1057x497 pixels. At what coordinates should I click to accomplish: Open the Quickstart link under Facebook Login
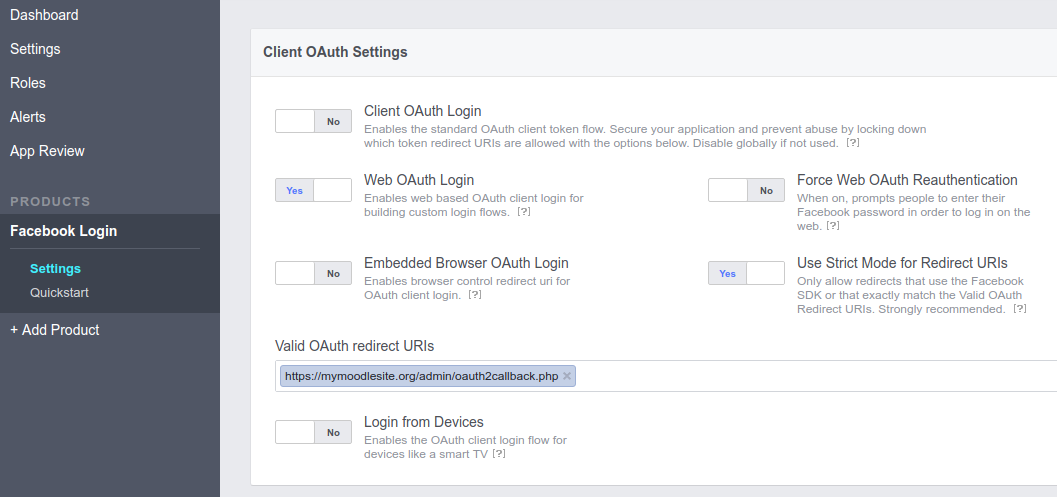click(x=60, y=293)
